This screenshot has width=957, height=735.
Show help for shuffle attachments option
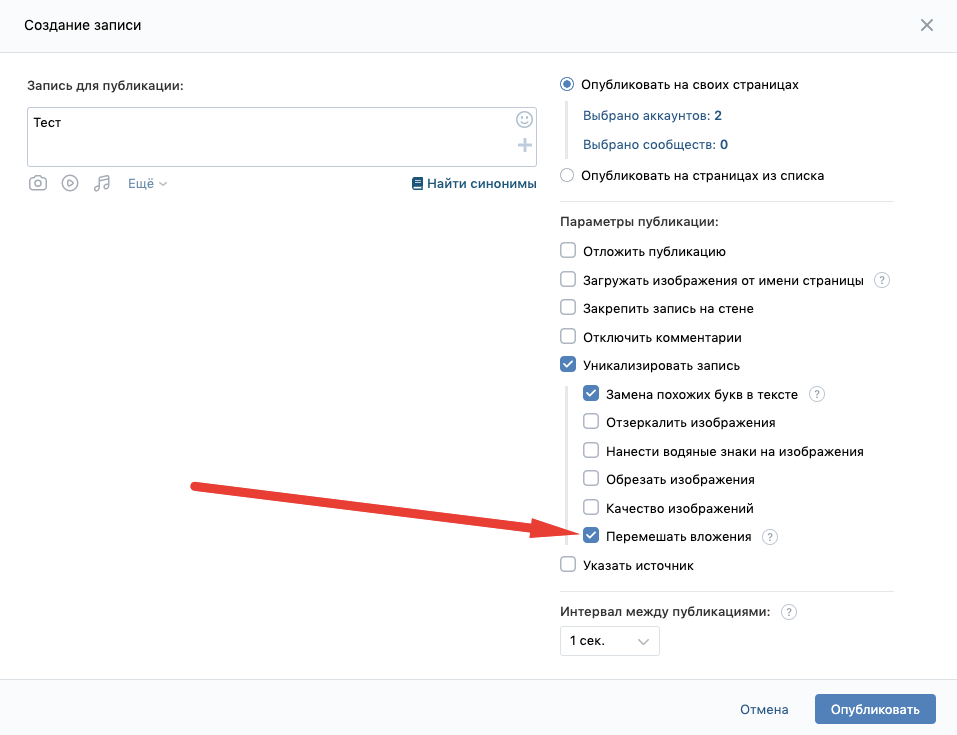tap(770, 537)
